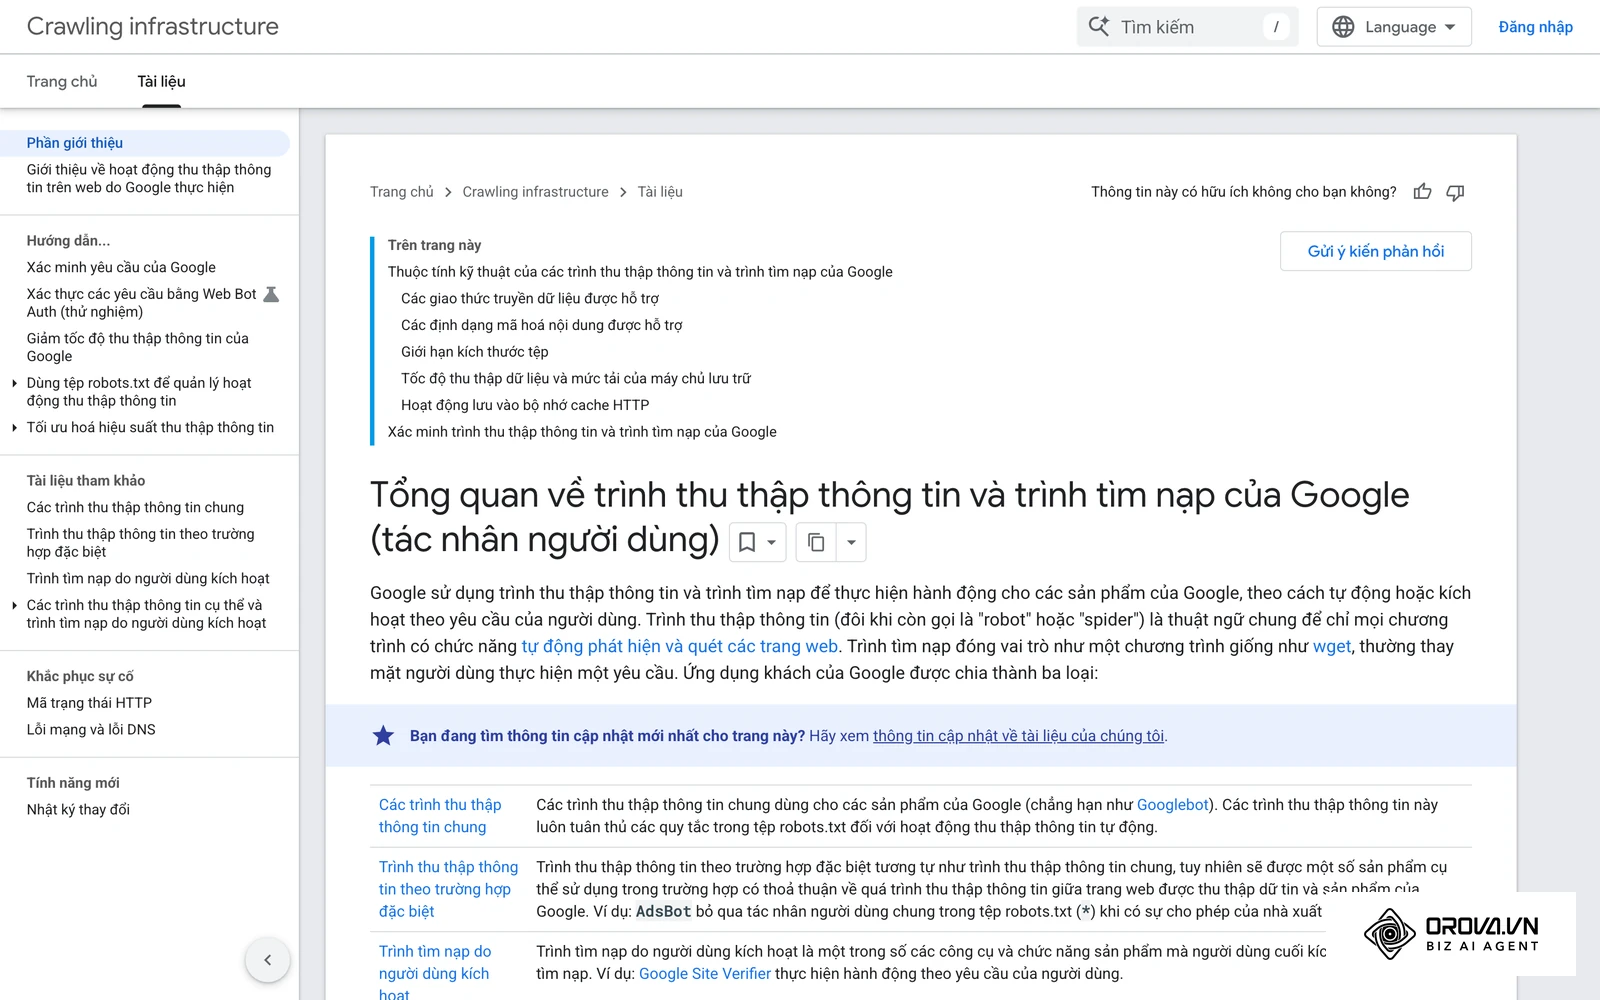Click the search sparkle icon
1600x1000 pixels.
pos(1099,27)
